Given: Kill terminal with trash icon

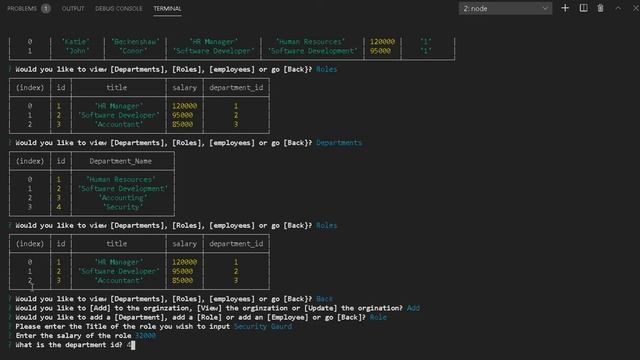Looking at the screenshot, I should (600, 8).
